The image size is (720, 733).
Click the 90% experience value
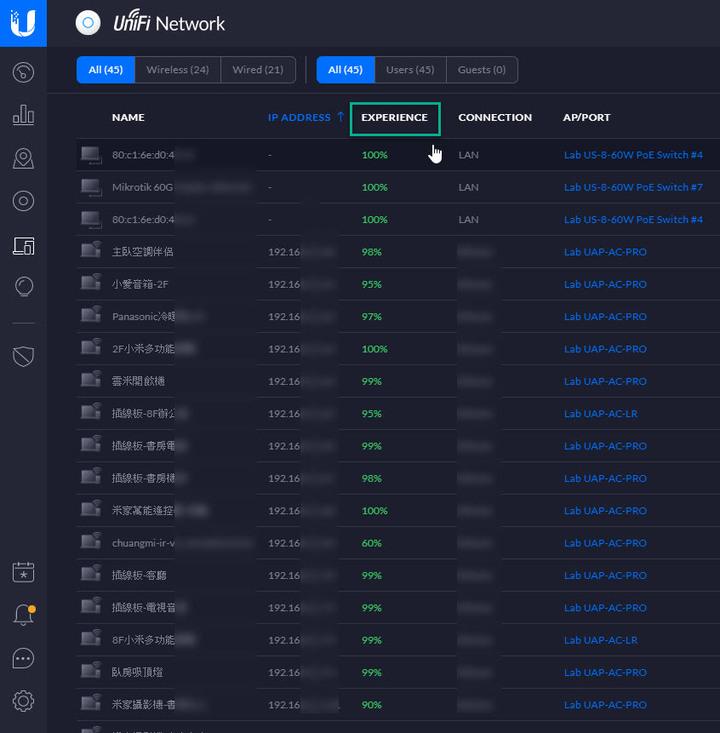372,705
